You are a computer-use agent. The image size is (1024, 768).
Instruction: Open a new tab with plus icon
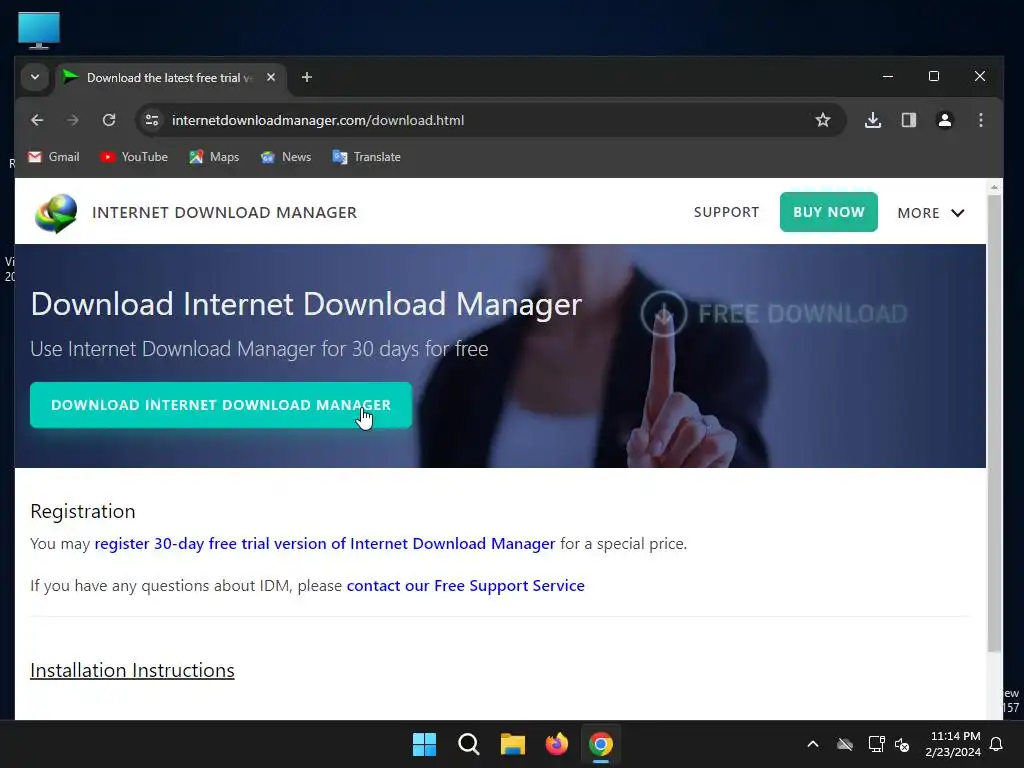[x=306, y=78]
